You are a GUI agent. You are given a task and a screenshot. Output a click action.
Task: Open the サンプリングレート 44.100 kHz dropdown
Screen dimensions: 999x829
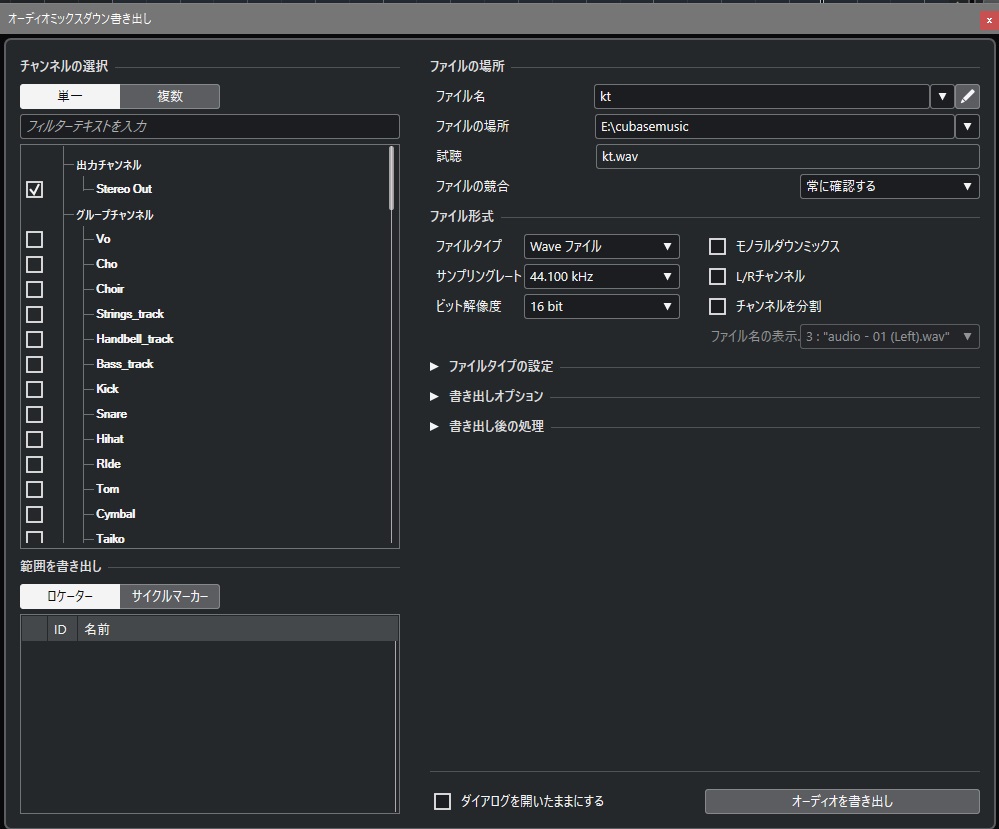(x=601, y=276)
